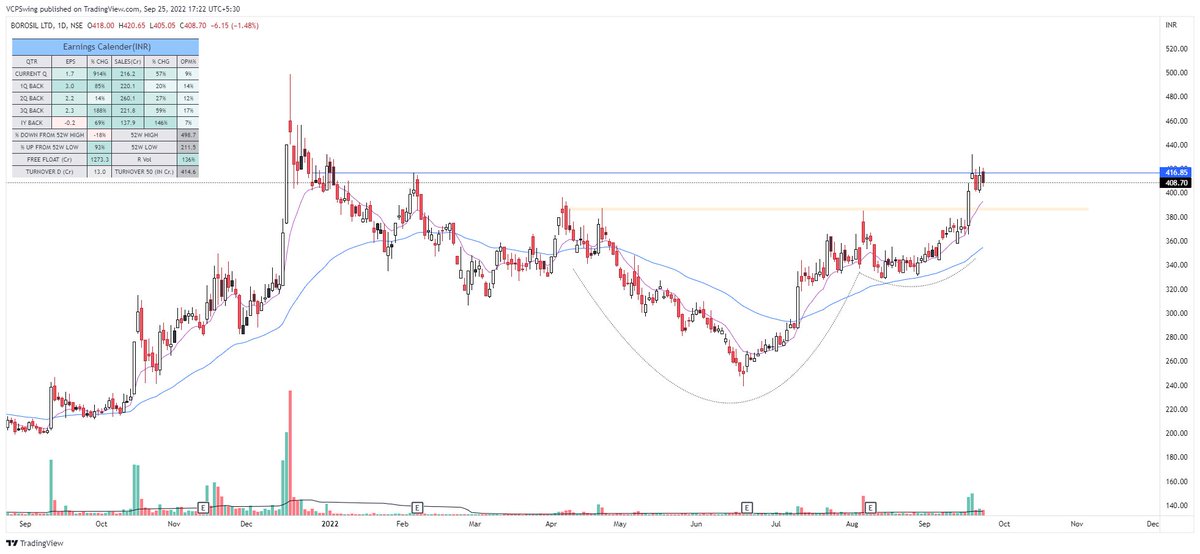Click the Jun label on time axis
Viewport: 1200px width, 554px height.
(696, 523)
